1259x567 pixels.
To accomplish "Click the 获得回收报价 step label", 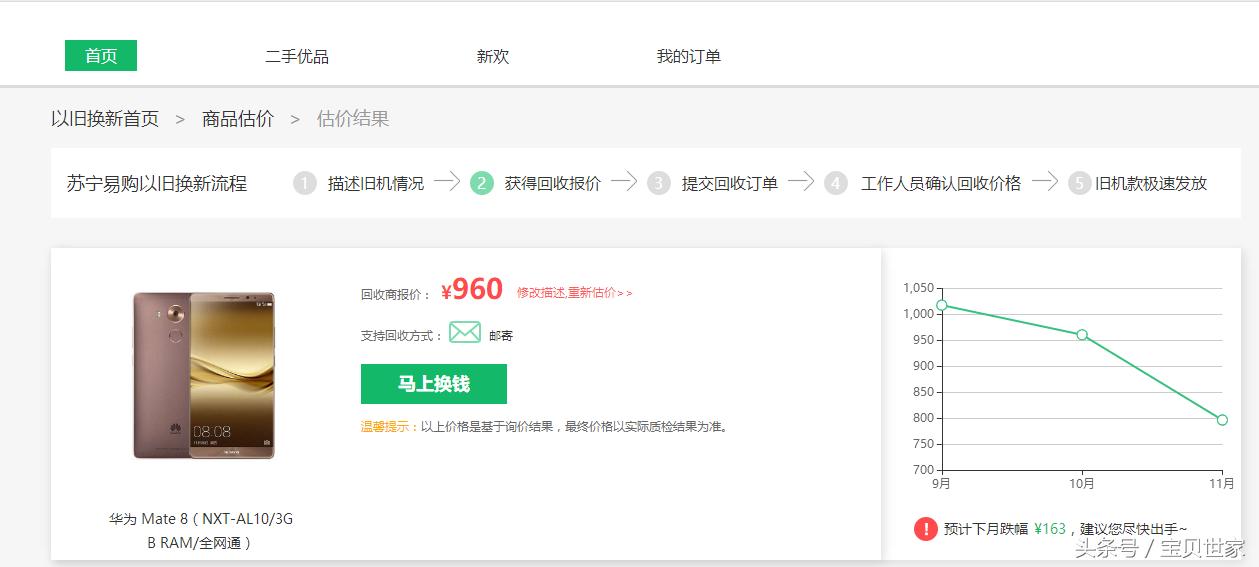I will (553, 184).
